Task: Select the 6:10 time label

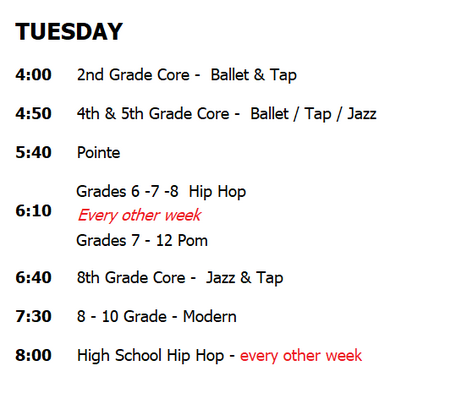Action: point(33,211)
